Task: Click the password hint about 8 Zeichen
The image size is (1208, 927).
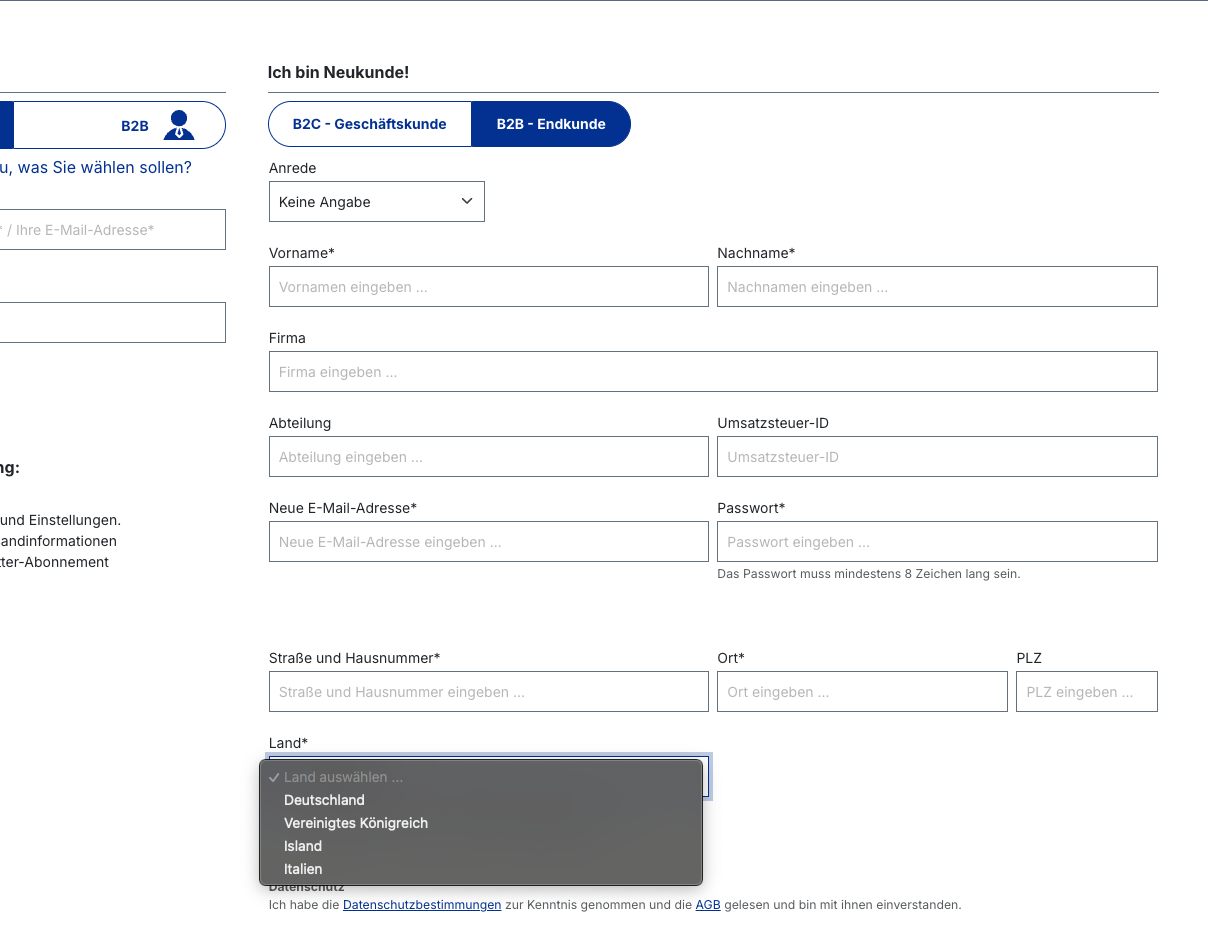Action: pos(869,574)
